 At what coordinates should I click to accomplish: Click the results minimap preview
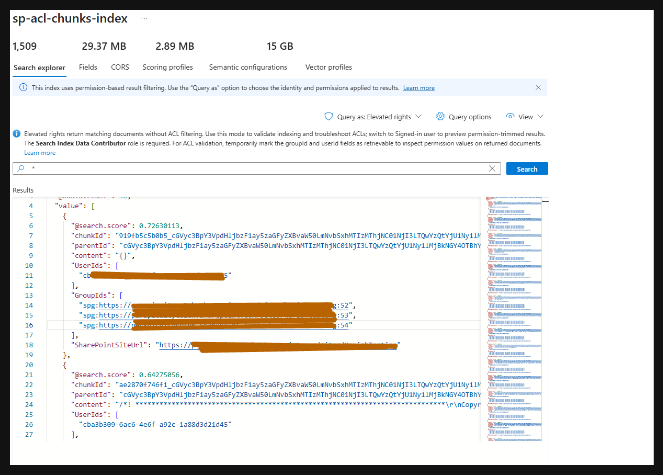pyautogui.click(x=514, y=319)
